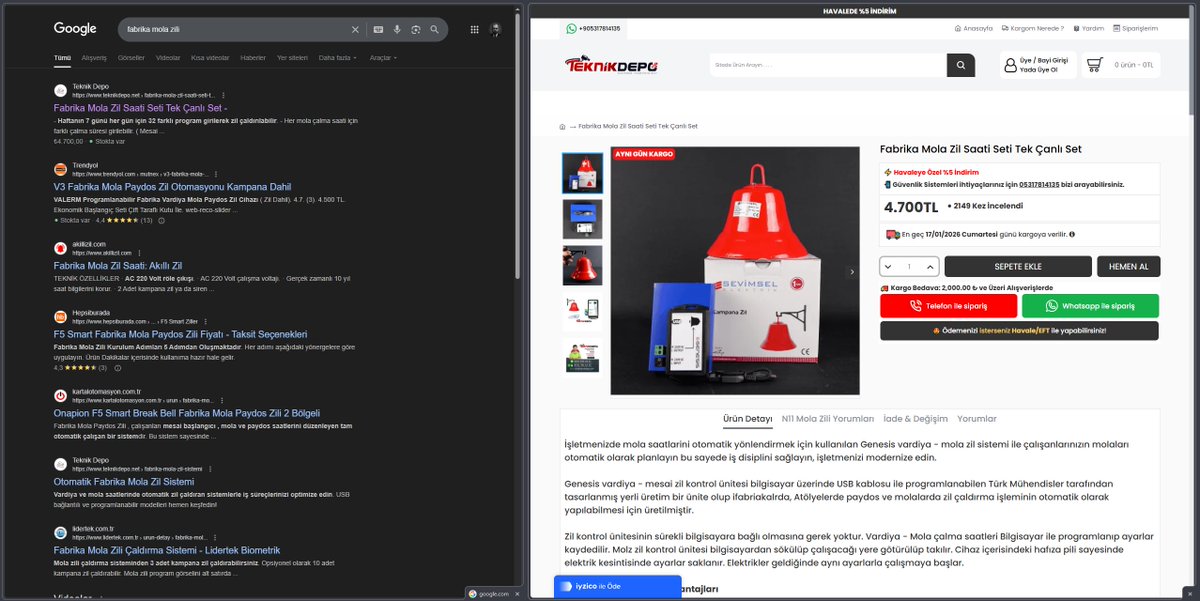Show next product image with the arrow
The width and height of the screenshot is (1200, 601).
852,271
